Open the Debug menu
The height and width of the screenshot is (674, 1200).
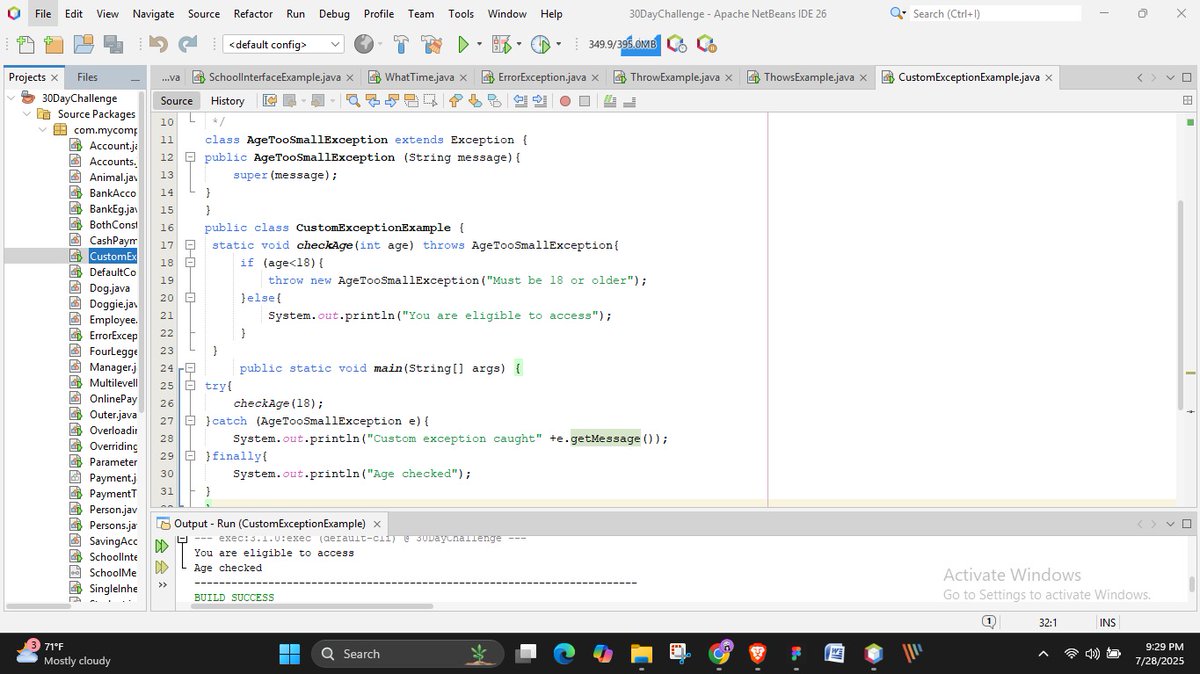[x=334, y=14]
